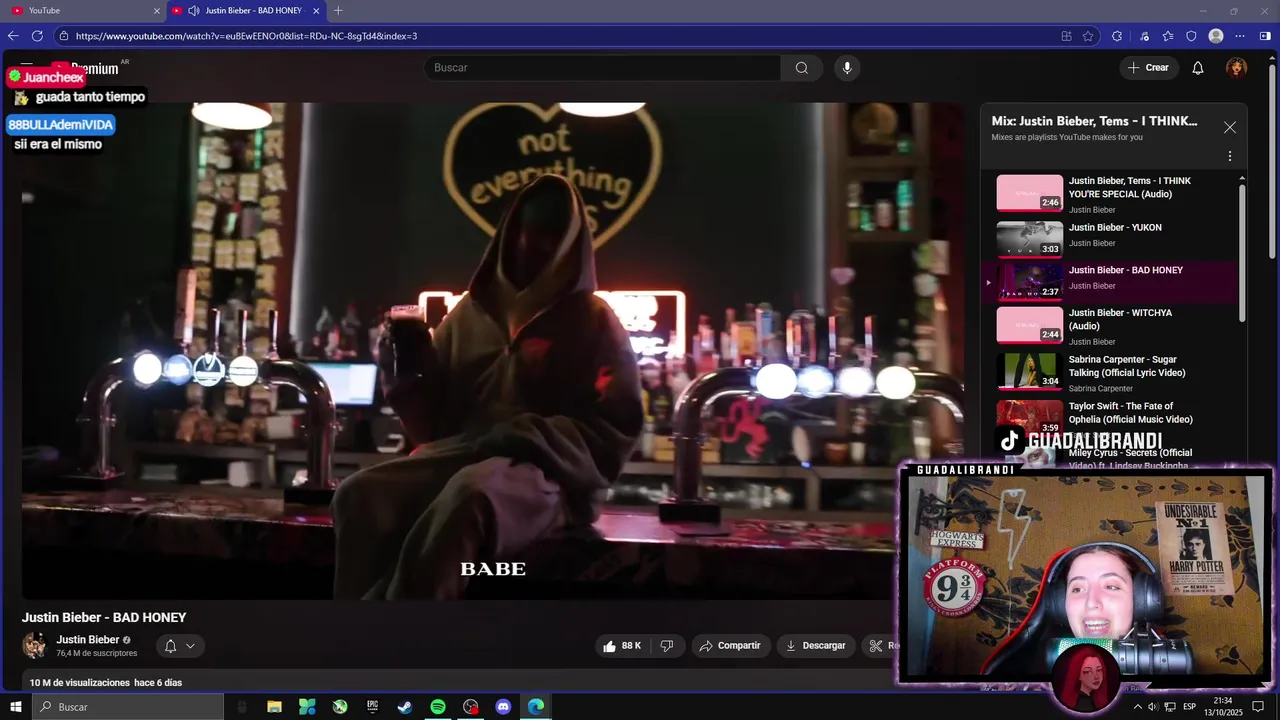Open the favorites list icon in toolbar
Screen dimensions: 1280x720
coord(1168,36)
